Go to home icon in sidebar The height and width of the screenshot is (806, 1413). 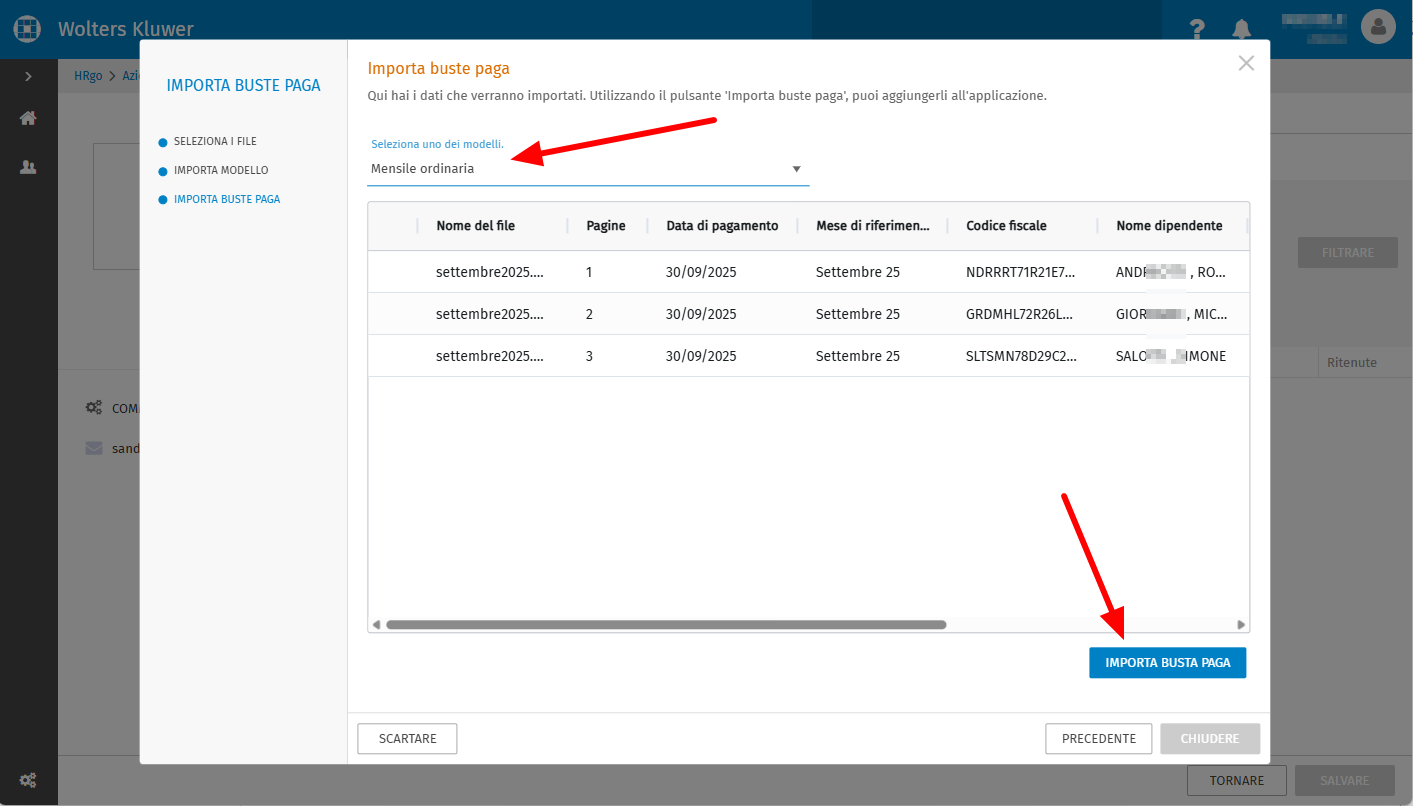(x=28, y=118)
